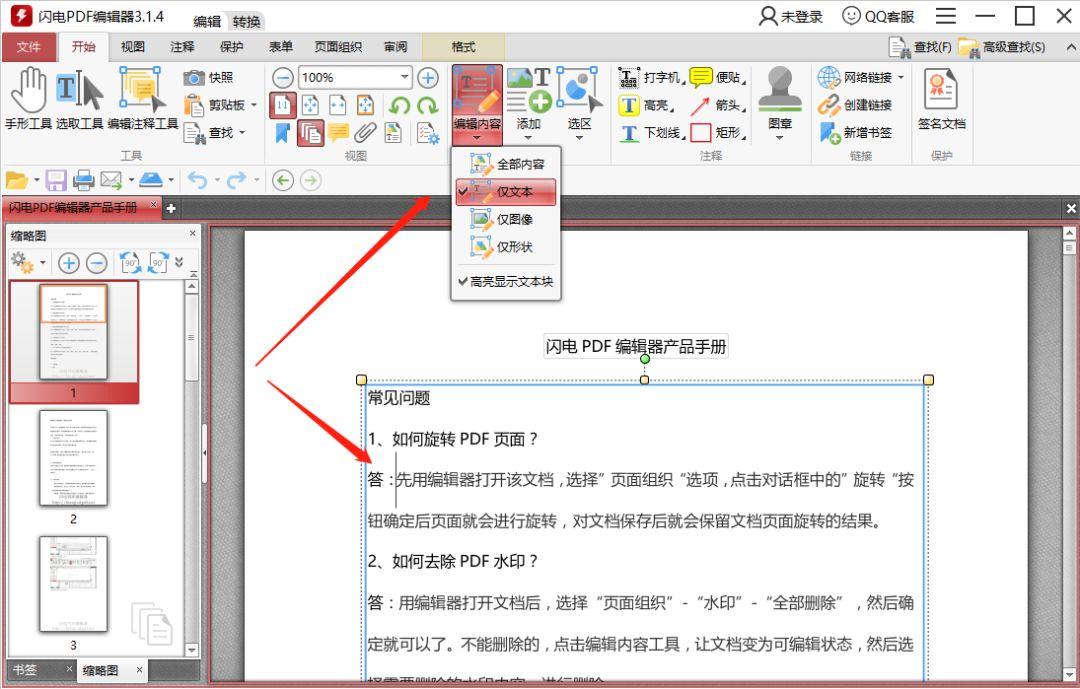Collapse the ribbon with the up chevron
The image size is (1080, 689).
1070,47
